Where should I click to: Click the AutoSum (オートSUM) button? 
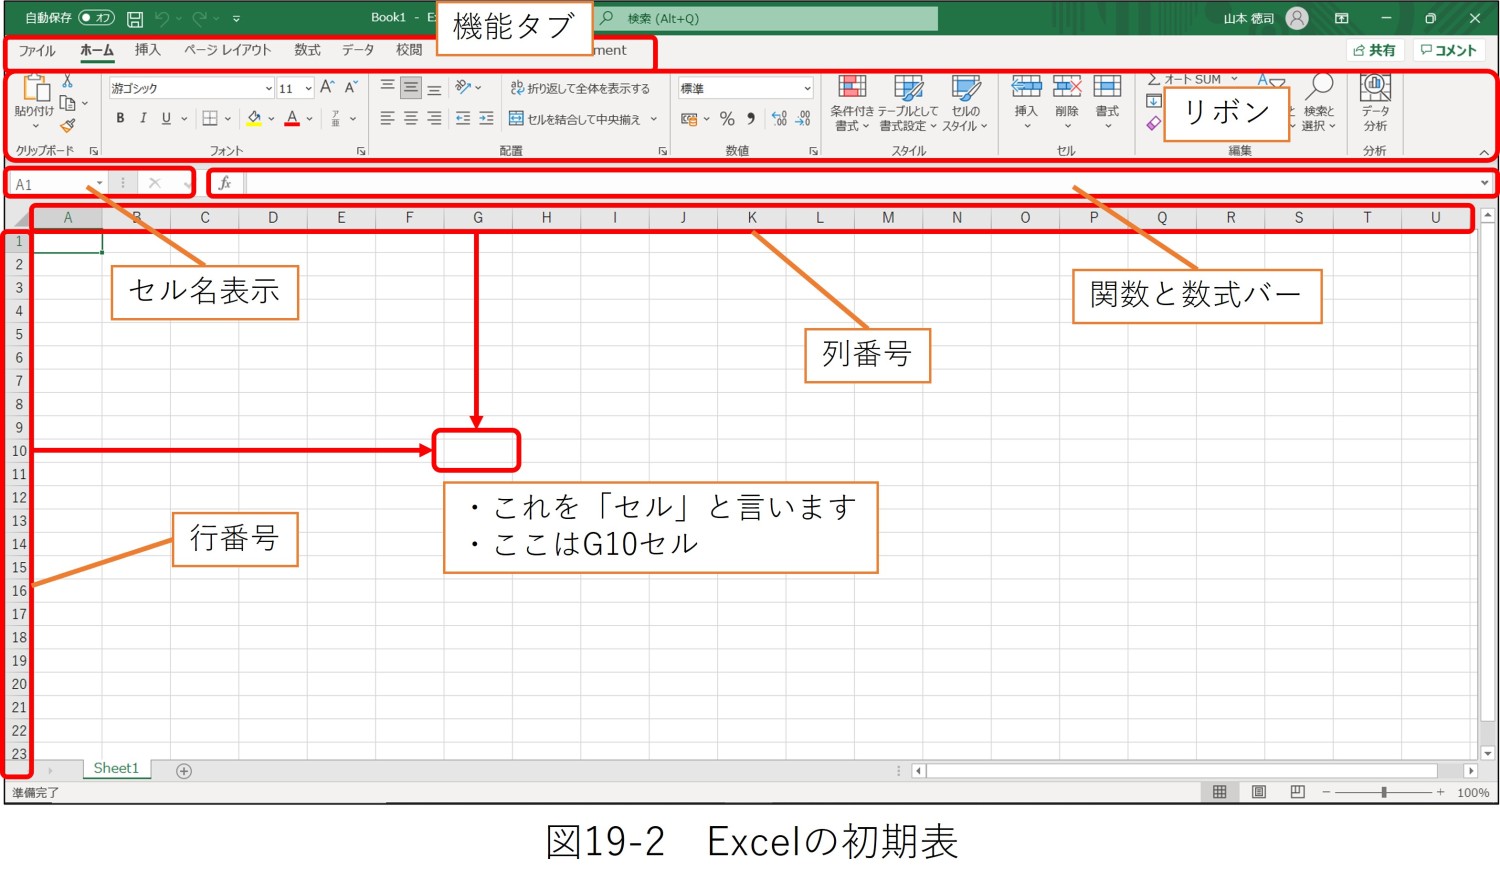pos(1186,79)
